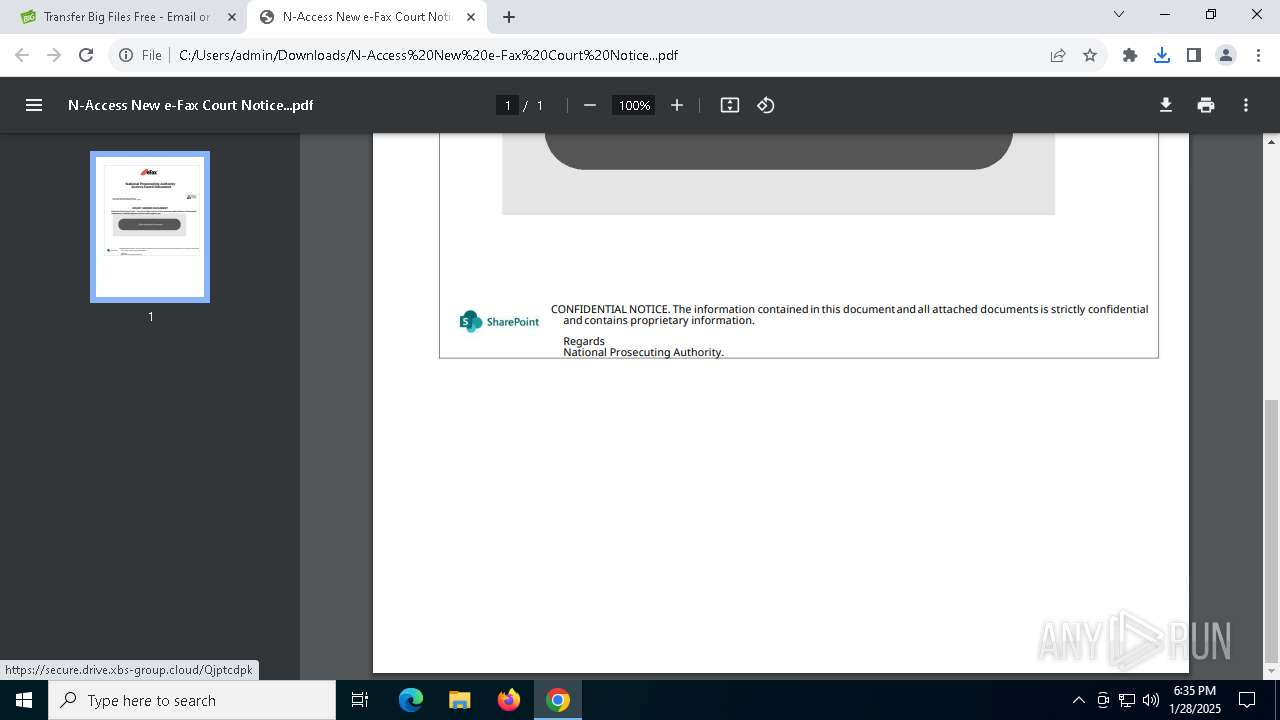The width and height of the screenshot is (1280, 720).
Task: Click the Type here to search box
Action: (x=192, y=700)
